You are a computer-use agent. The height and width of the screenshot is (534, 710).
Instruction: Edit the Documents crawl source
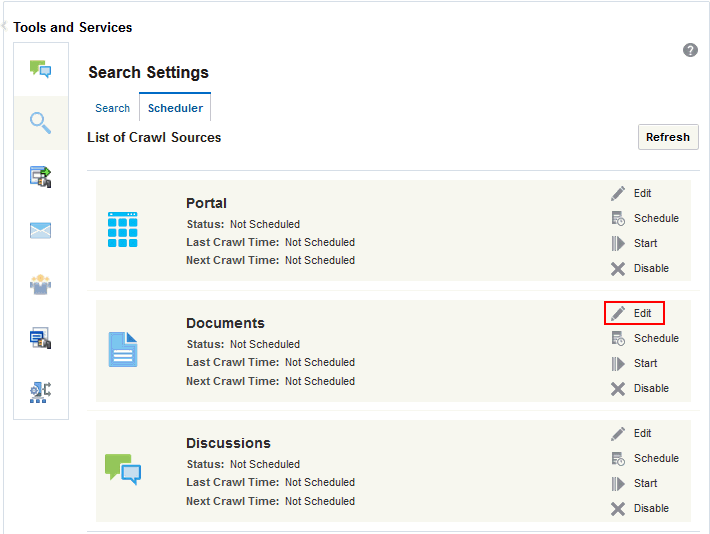point(631,313)
